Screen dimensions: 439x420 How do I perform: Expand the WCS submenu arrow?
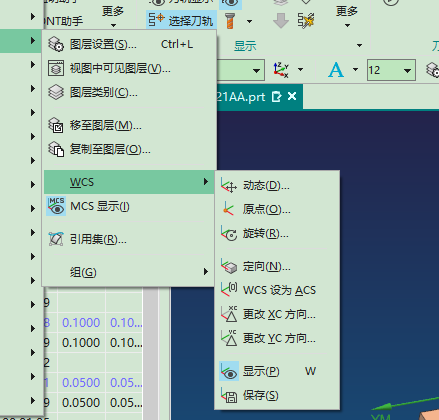pos(206,182)
